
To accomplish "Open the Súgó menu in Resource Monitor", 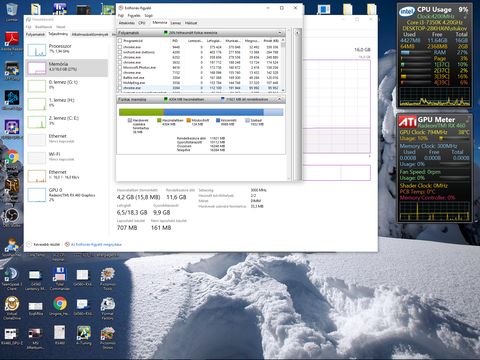I will pyautogui.click(x=148, y=15).
